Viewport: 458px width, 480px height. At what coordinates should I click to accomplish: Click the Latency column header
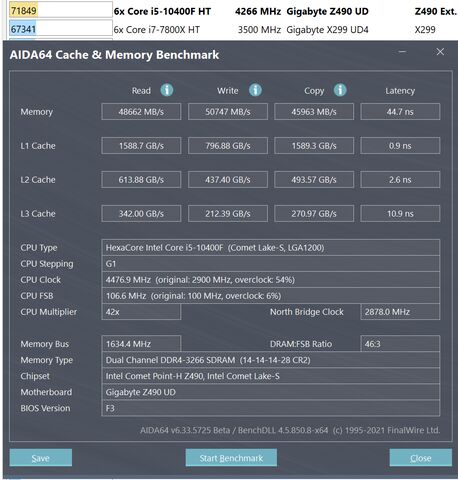pos(400,91)
